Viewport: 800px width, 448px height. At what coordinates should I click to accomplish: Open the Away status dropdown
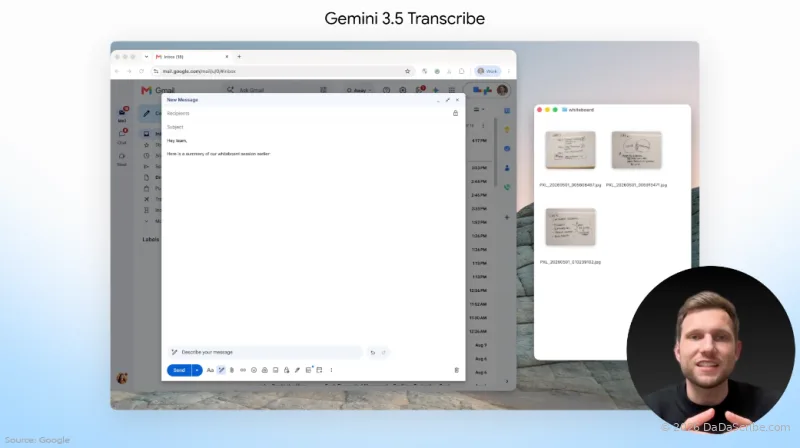point(359,90)
